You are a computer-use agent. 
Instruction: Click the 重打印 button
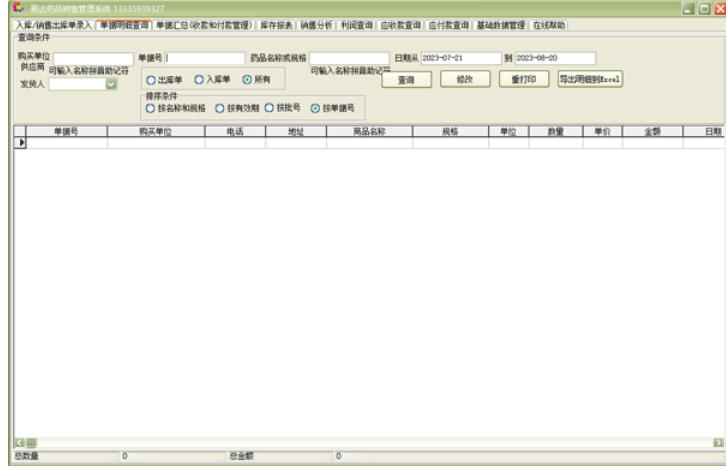click(524, 79)
